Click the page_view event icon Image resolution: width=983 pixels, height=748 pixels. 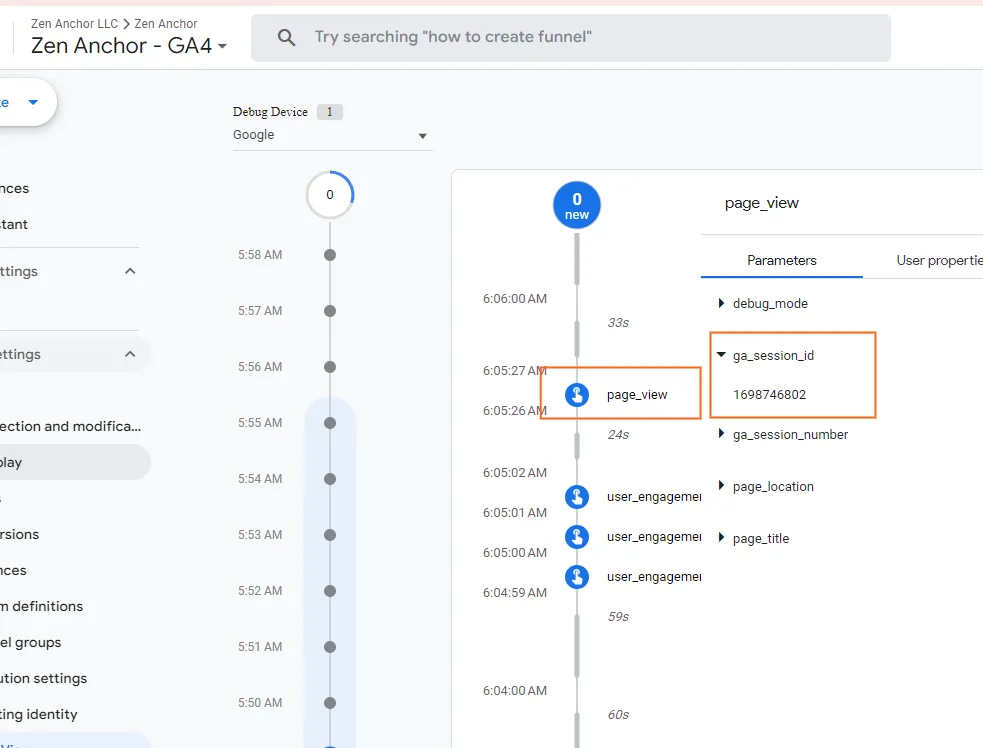[x=577, y=395]
